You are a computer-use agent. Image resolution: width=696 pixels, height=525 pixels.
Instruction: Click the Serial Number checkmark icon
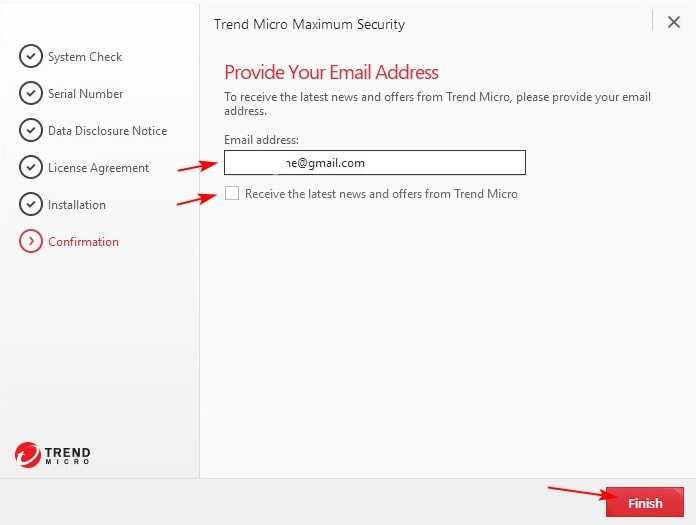pyautogui.click(x=31, y=93)
